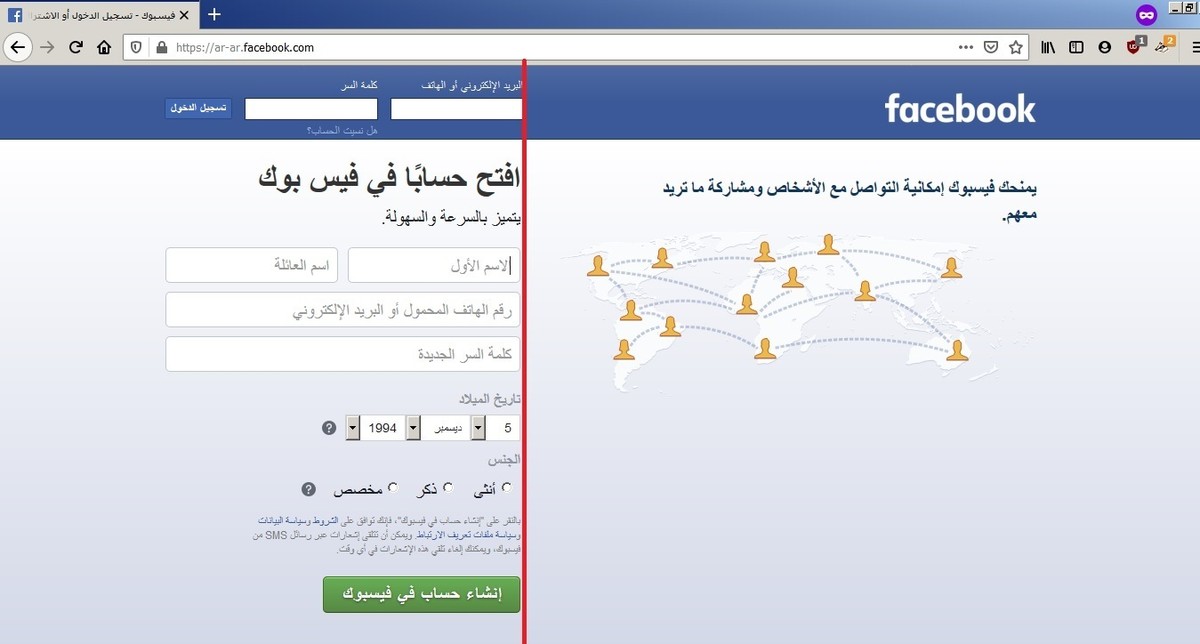Screen dimensions: 1200x644
Task: Click the اسم العائلة input field
Action: (252, 265)
